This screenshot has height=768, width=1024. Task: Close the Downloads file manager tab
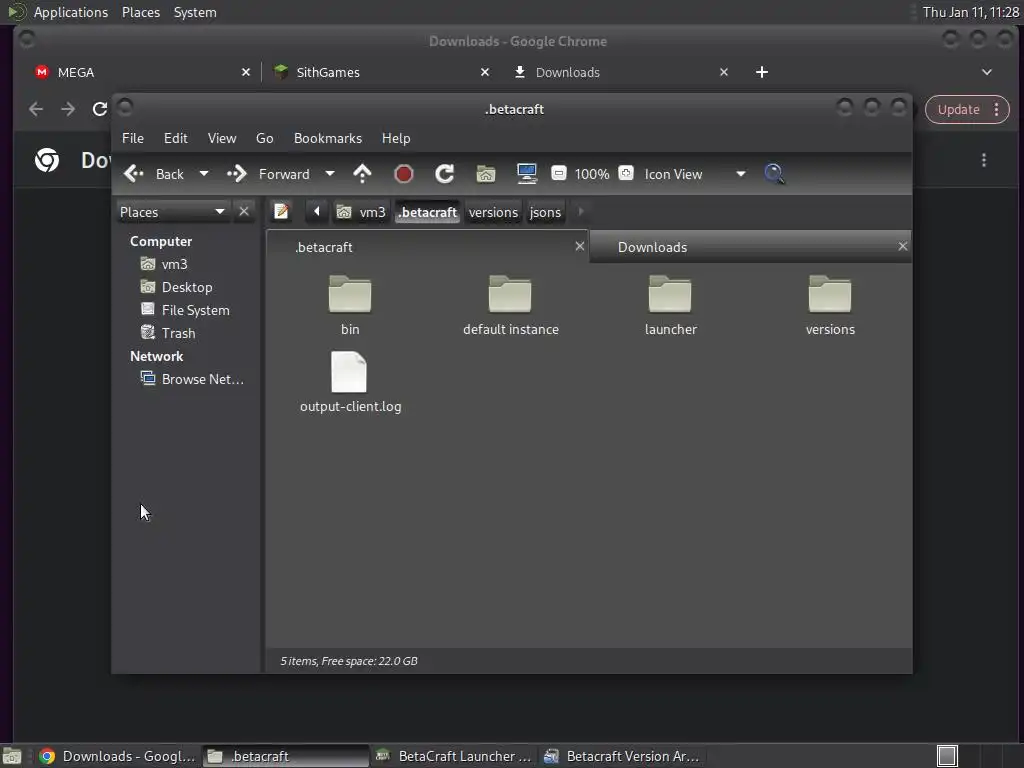[903, 246]
